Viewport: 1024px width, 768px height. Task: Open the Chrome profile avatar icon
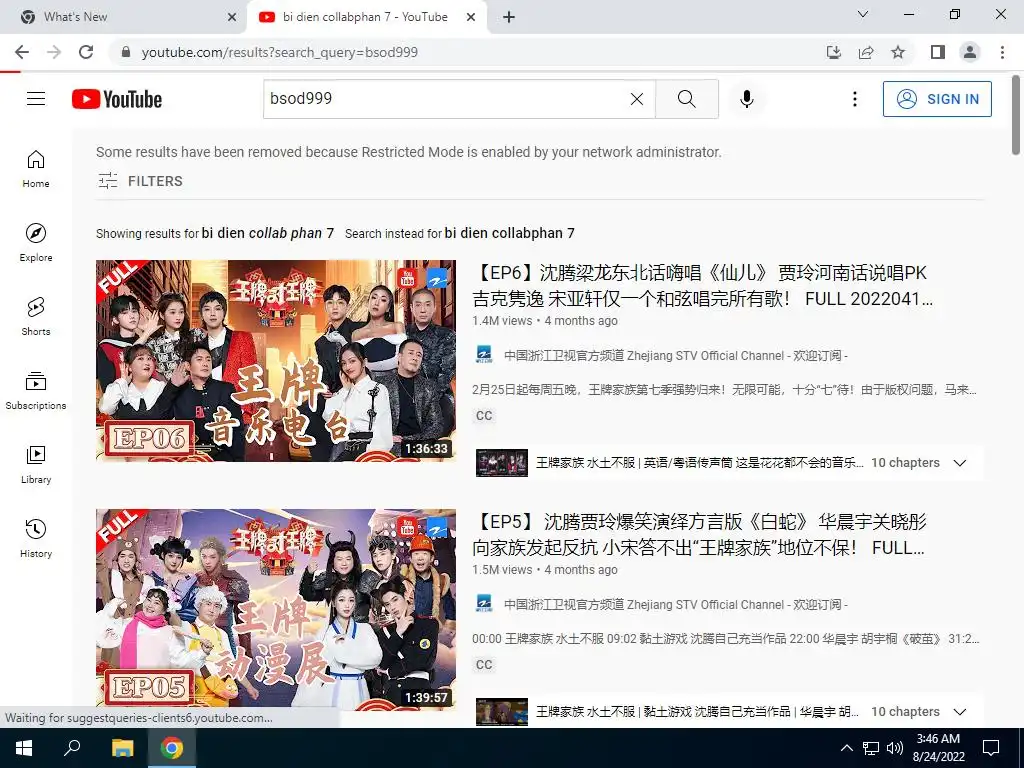pos(970,52)
